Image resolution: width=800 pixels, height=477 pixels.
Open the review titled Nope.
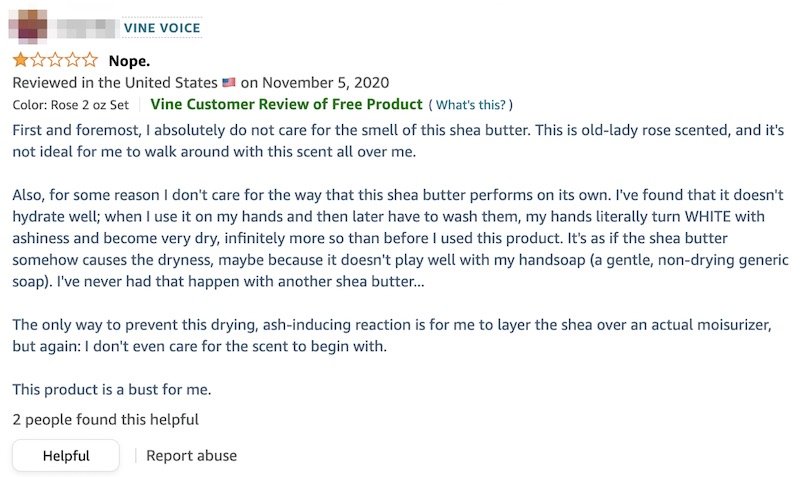click(129, 61)
